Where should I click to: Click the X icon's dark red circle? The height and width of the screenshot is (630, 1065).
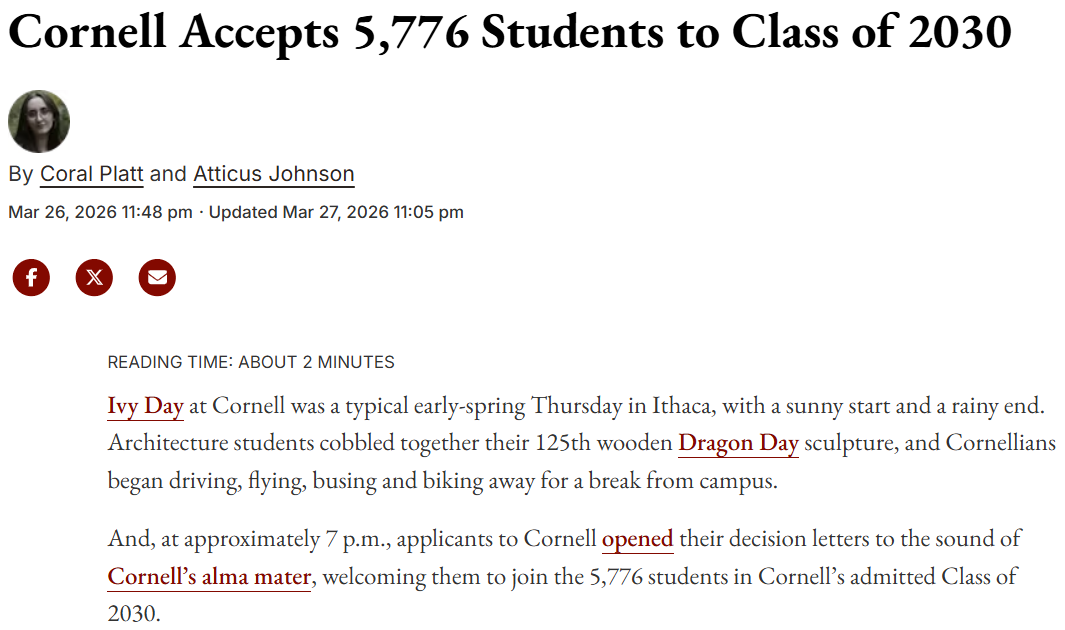click(94, 278)
